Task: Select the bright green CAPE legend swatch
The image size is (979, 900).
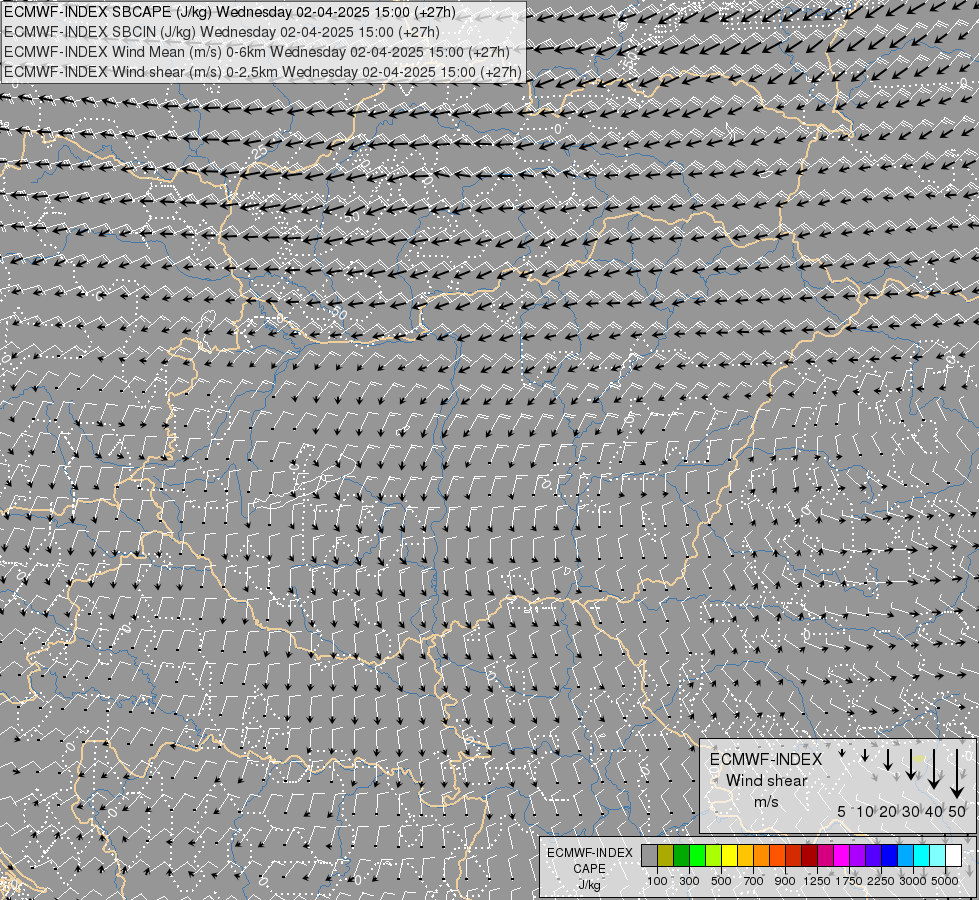Action: [697, 855]
